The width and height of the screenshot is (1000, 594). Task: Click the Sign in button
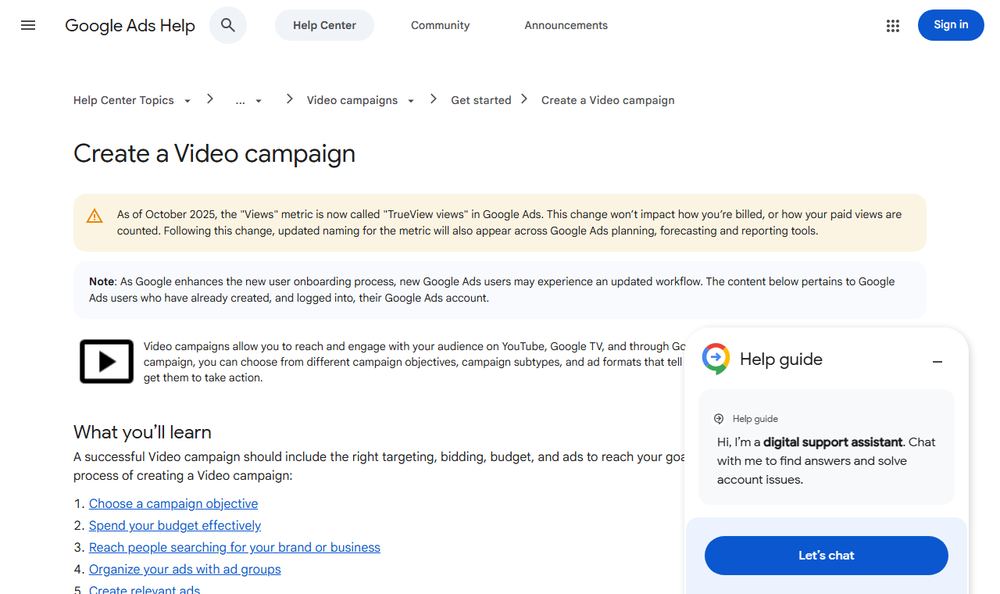[x=950, y=25]
